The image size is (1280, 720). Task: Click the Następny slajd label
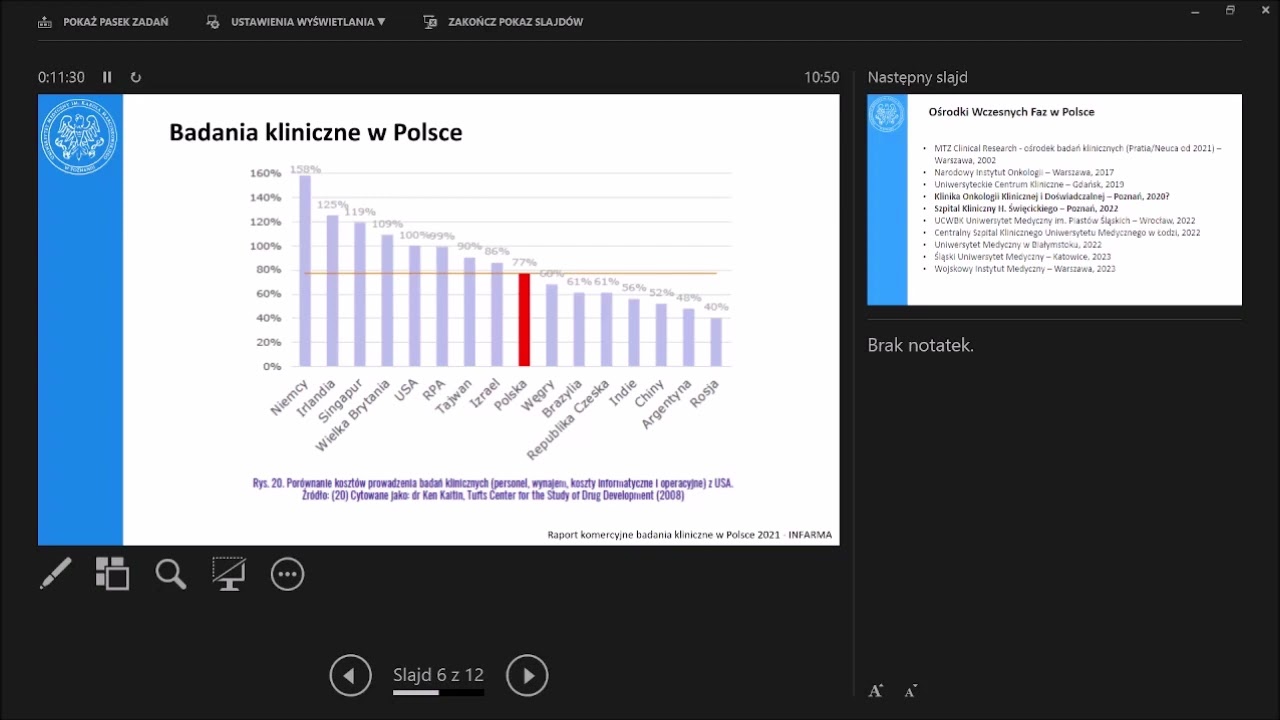[917, 77]
